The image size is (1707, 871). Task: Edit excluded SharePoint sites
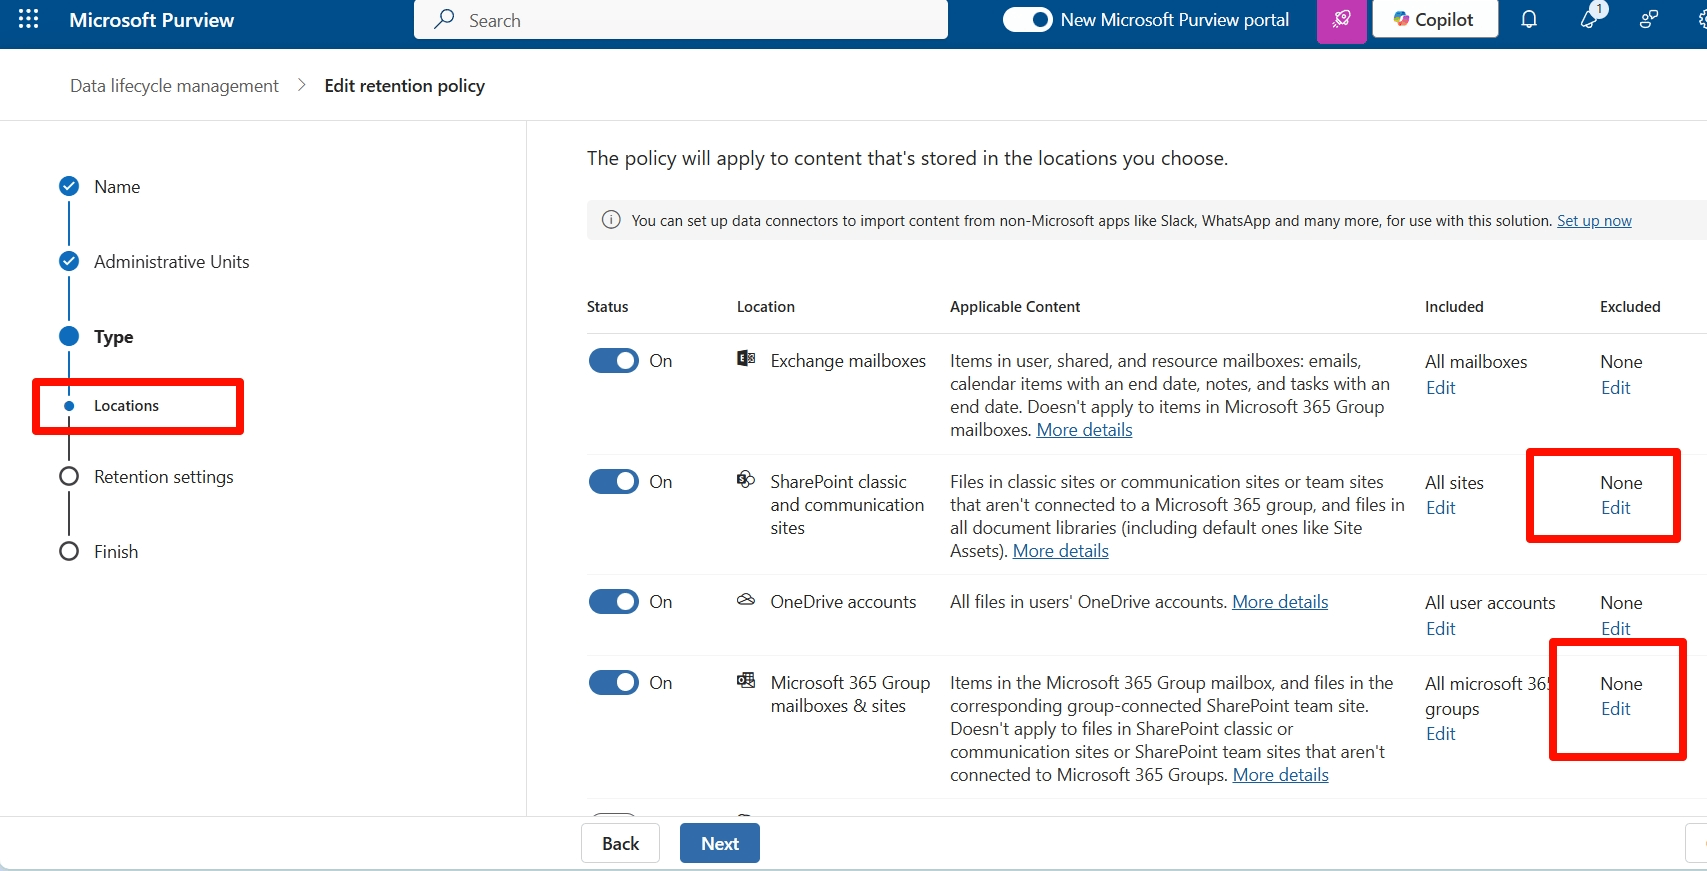click(1615, 507)
